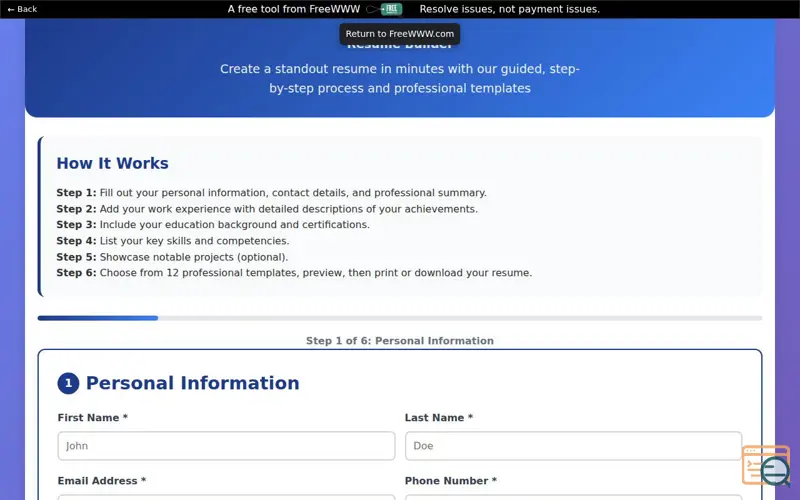Click the Back link in top bar

(22, 9)
